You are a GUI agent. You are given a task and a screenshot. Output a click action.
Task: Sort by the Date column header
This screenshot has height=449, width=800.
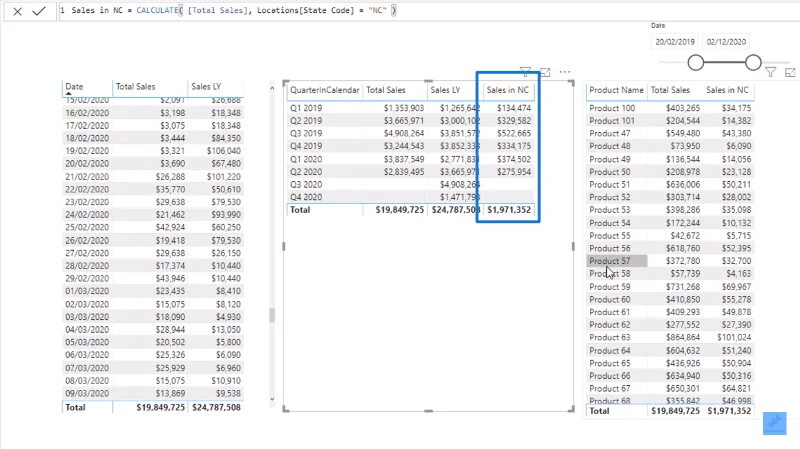[74, 87]
